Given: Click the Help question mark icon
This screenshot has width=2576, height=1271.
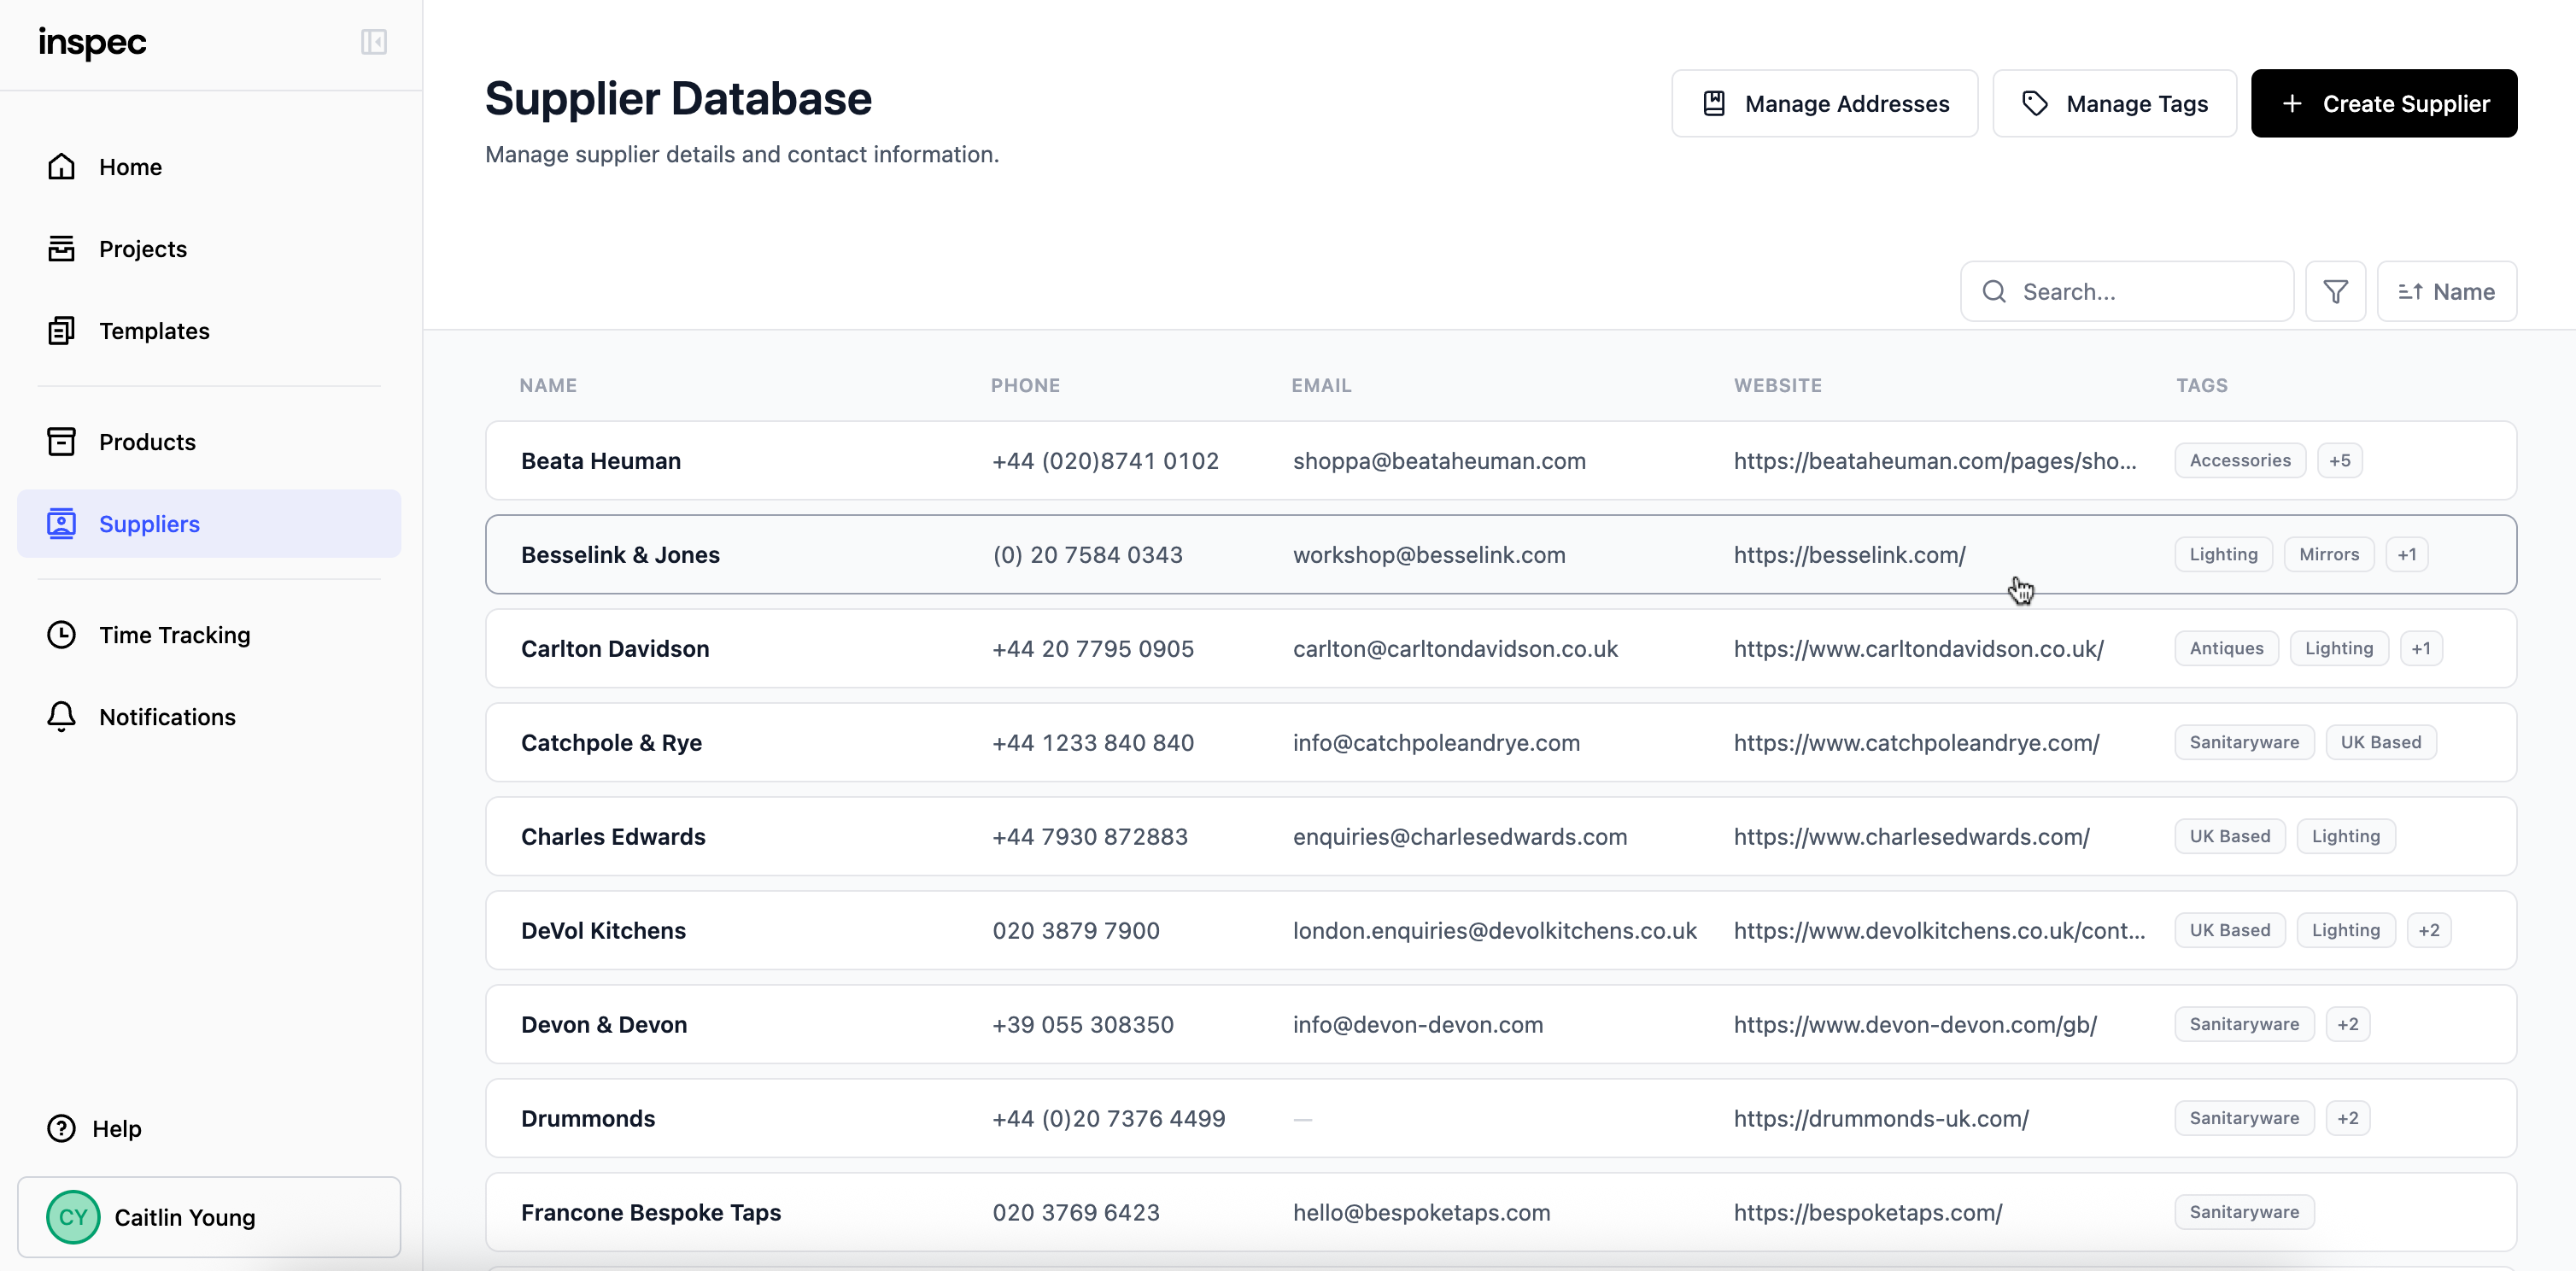Looking at the screenshot, I should pyautogui.click(x=62, y=1128).
